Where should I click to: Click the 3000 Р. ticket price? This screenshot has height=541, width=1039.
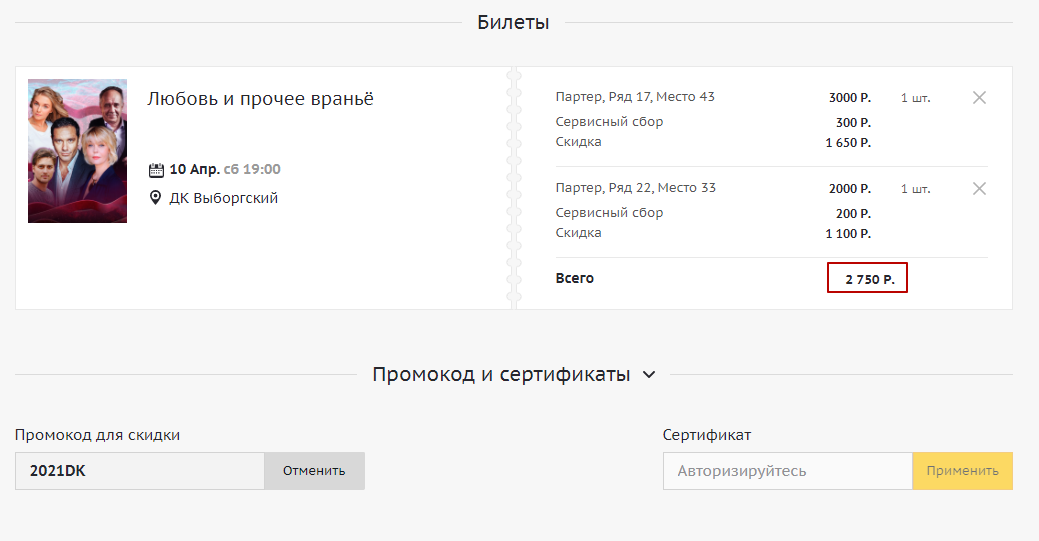click(849, 98)
